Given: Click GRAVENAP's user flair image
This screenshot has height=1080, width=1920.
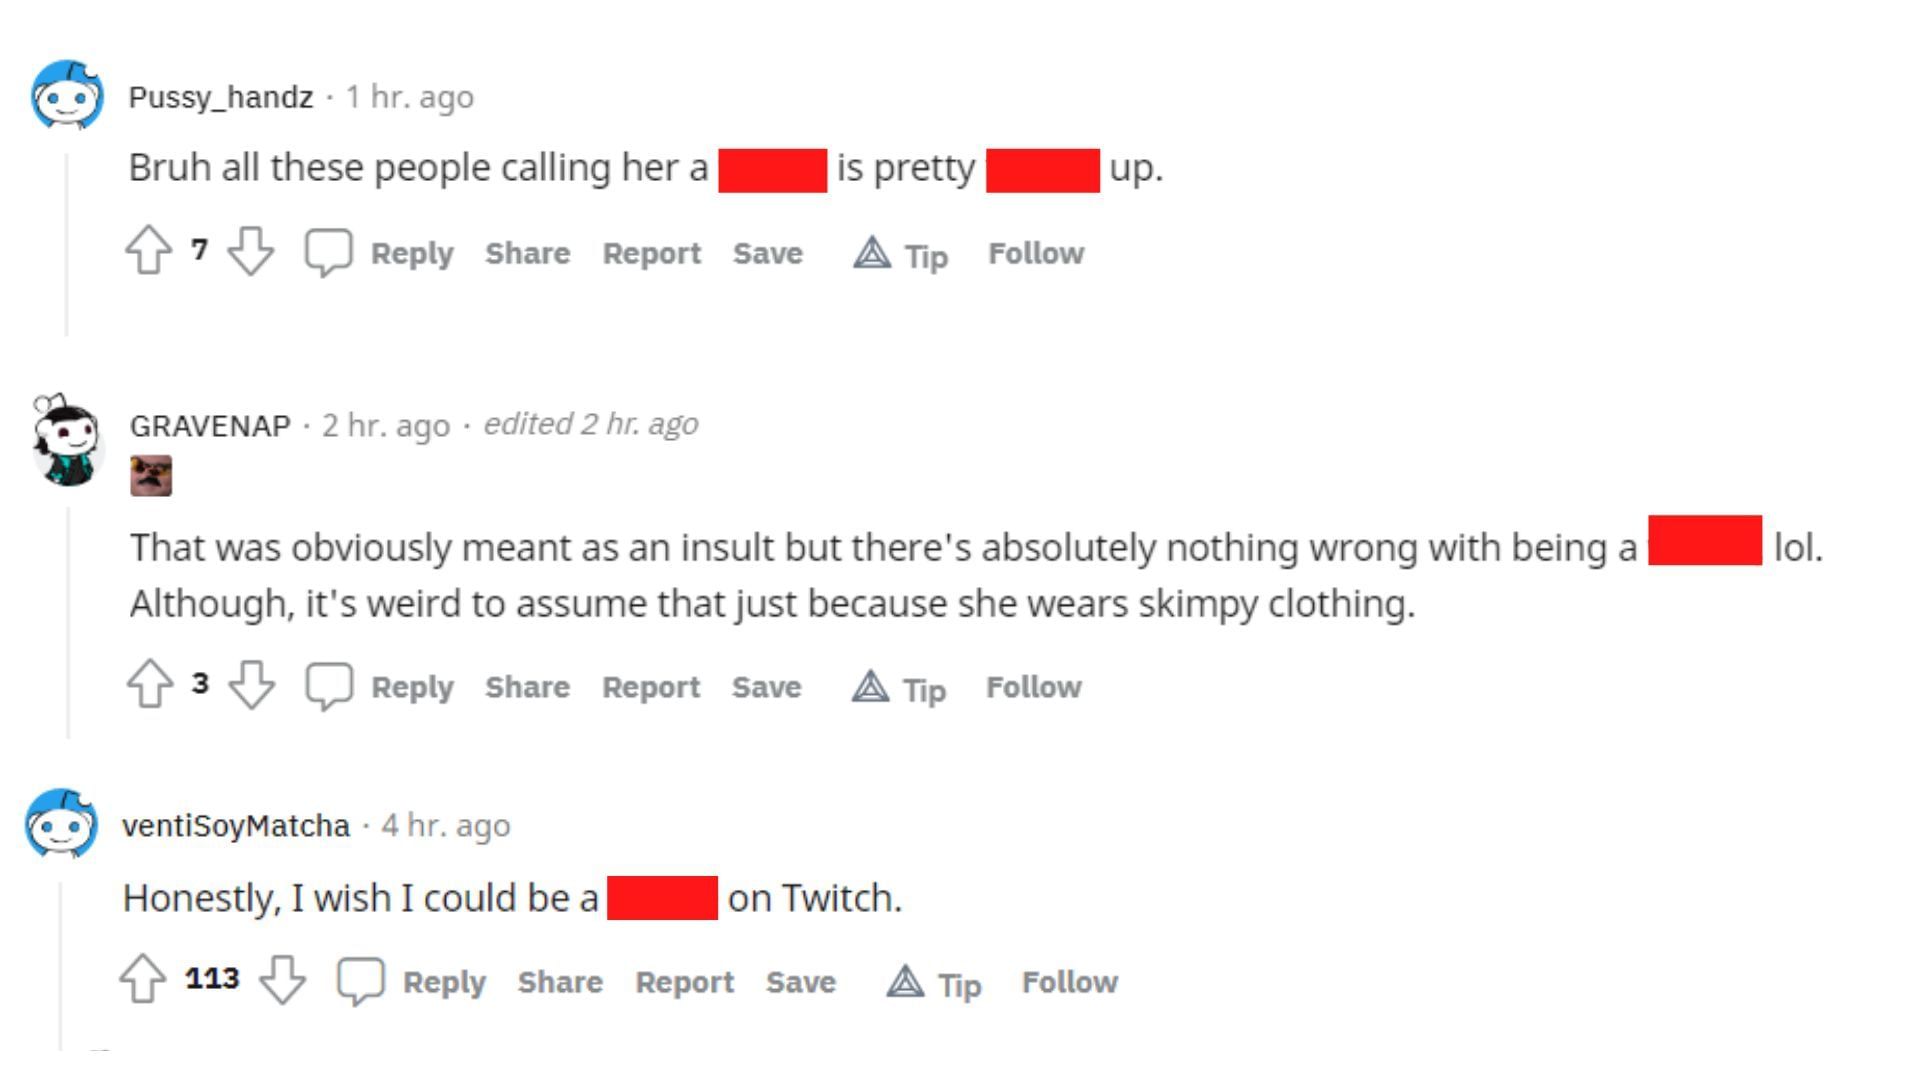Looking at the screenshot, I should point(151,476).
